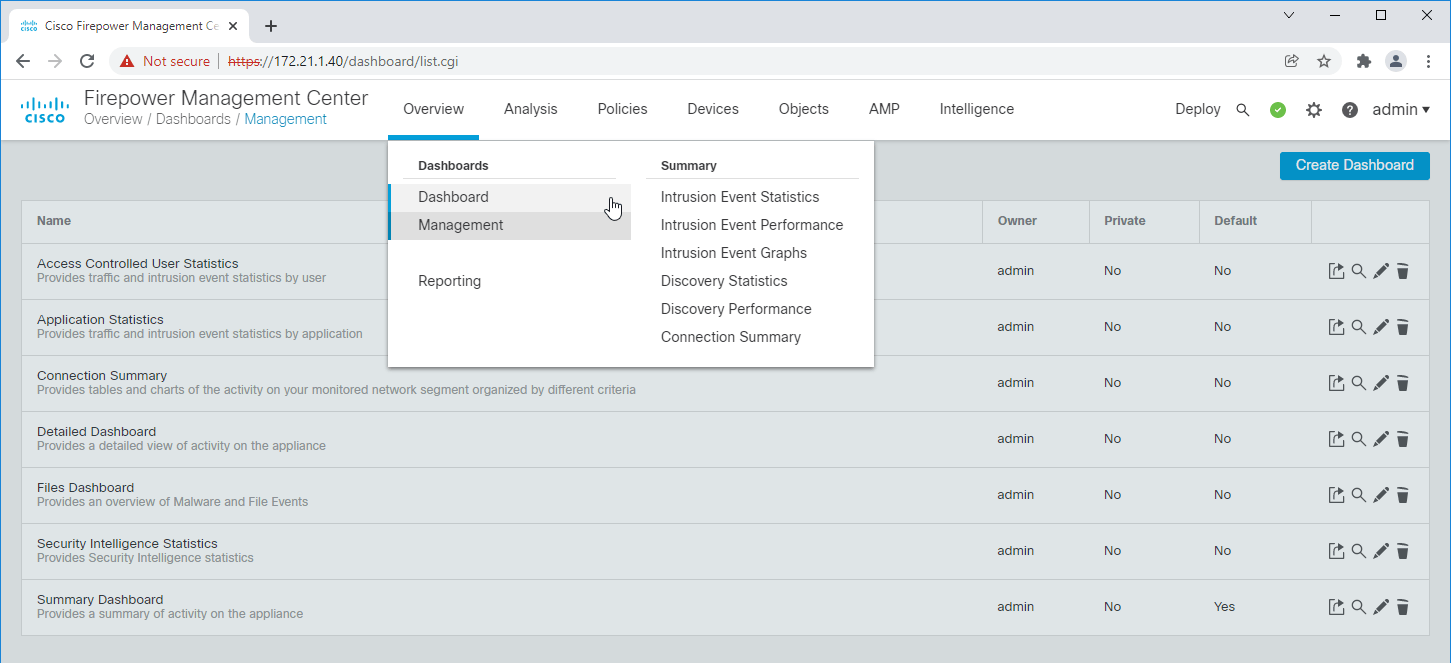Click the Cisco logo

[45, 110]
